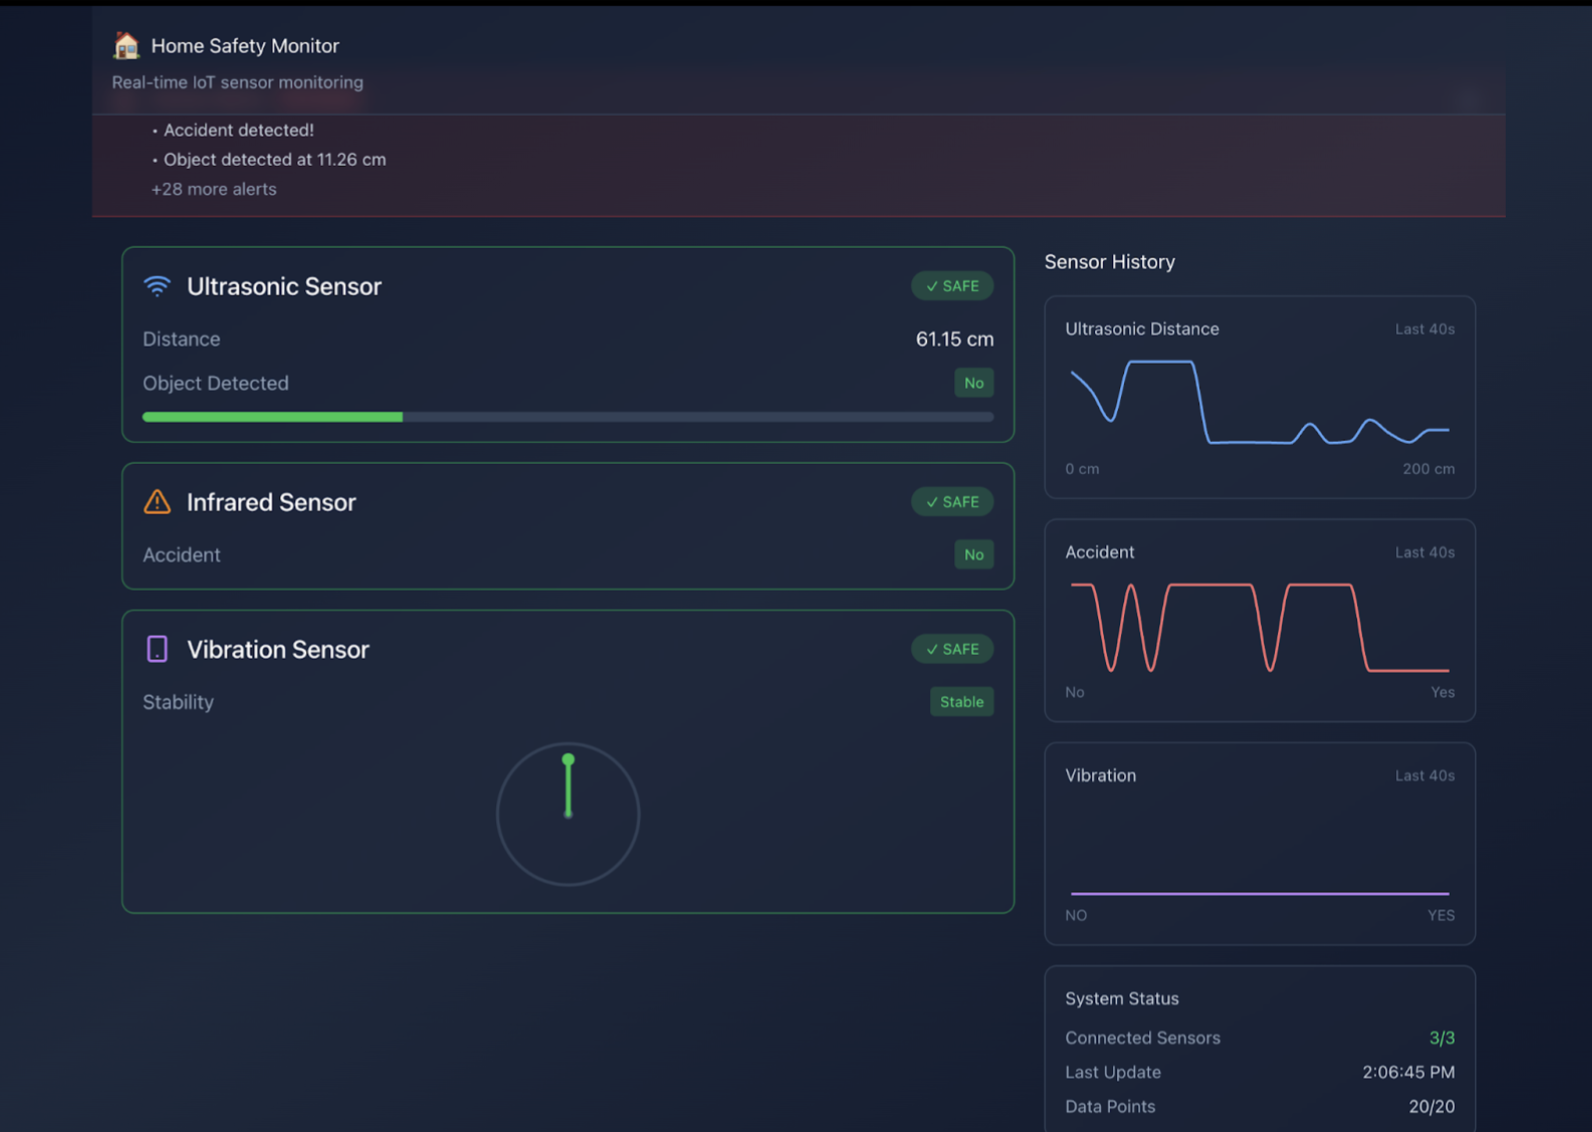Click the Ultrasonic Sensor wifi icon
This screenshot has width=1592, height=1132.
point(157,286)
